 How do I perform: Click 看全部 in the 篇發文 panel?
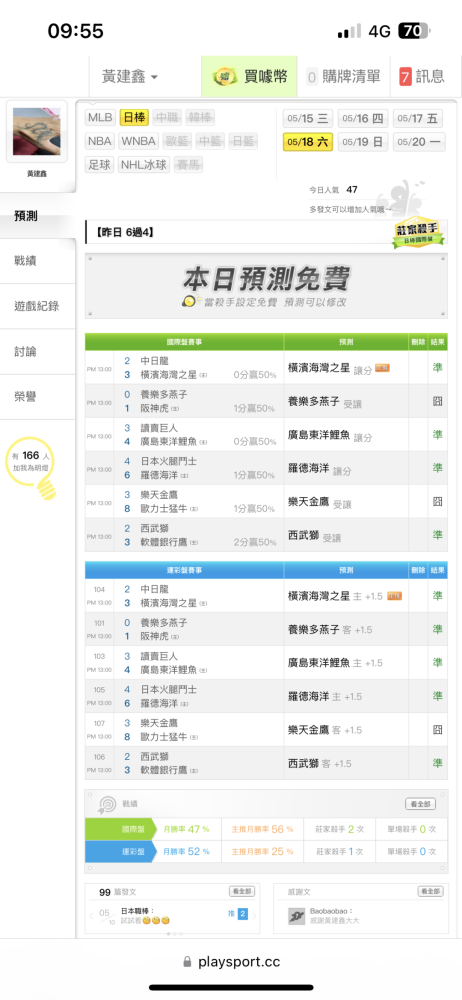tap(242, 892)
